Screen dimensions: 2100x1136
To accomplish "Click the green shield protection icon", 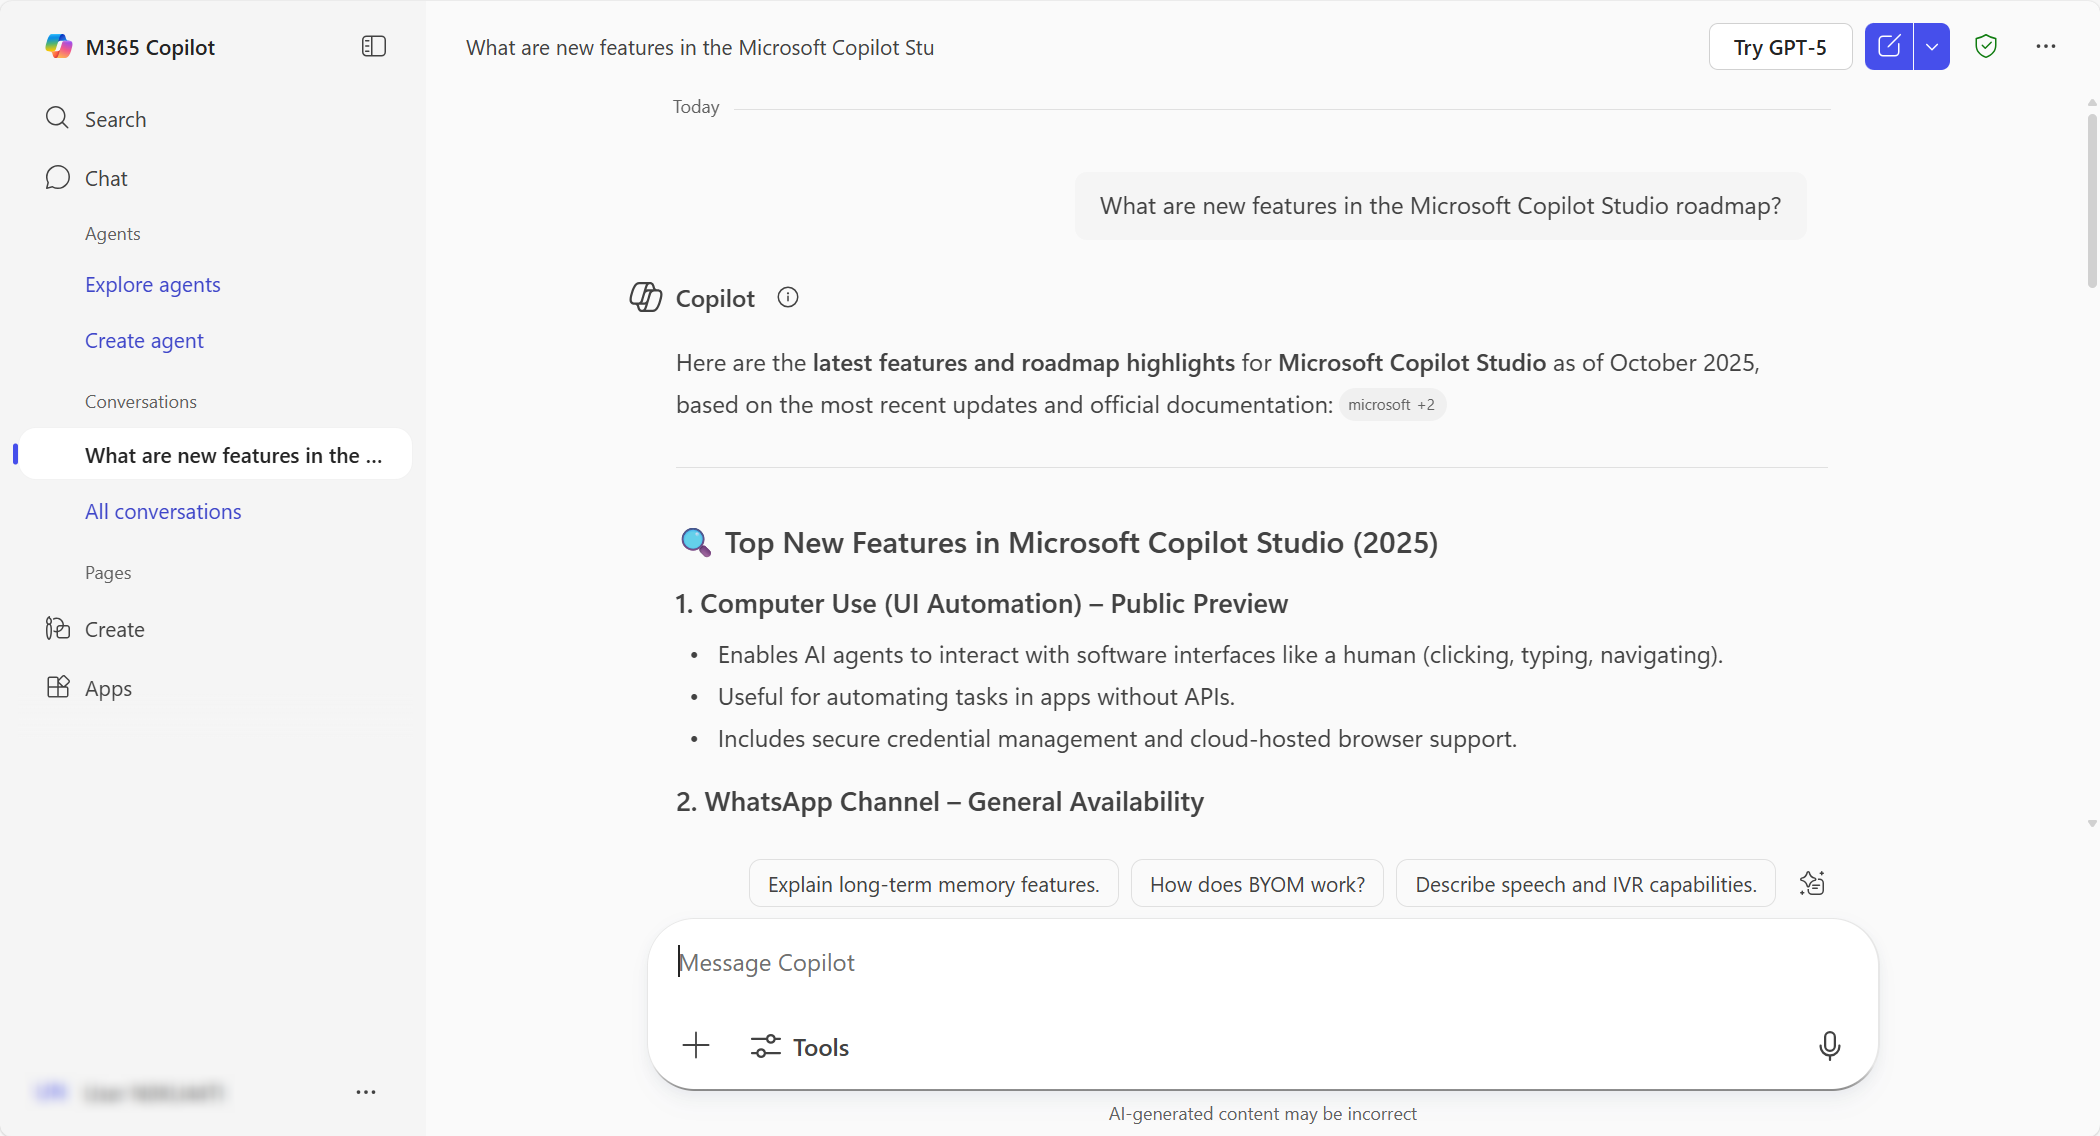I will point(1986,47).
